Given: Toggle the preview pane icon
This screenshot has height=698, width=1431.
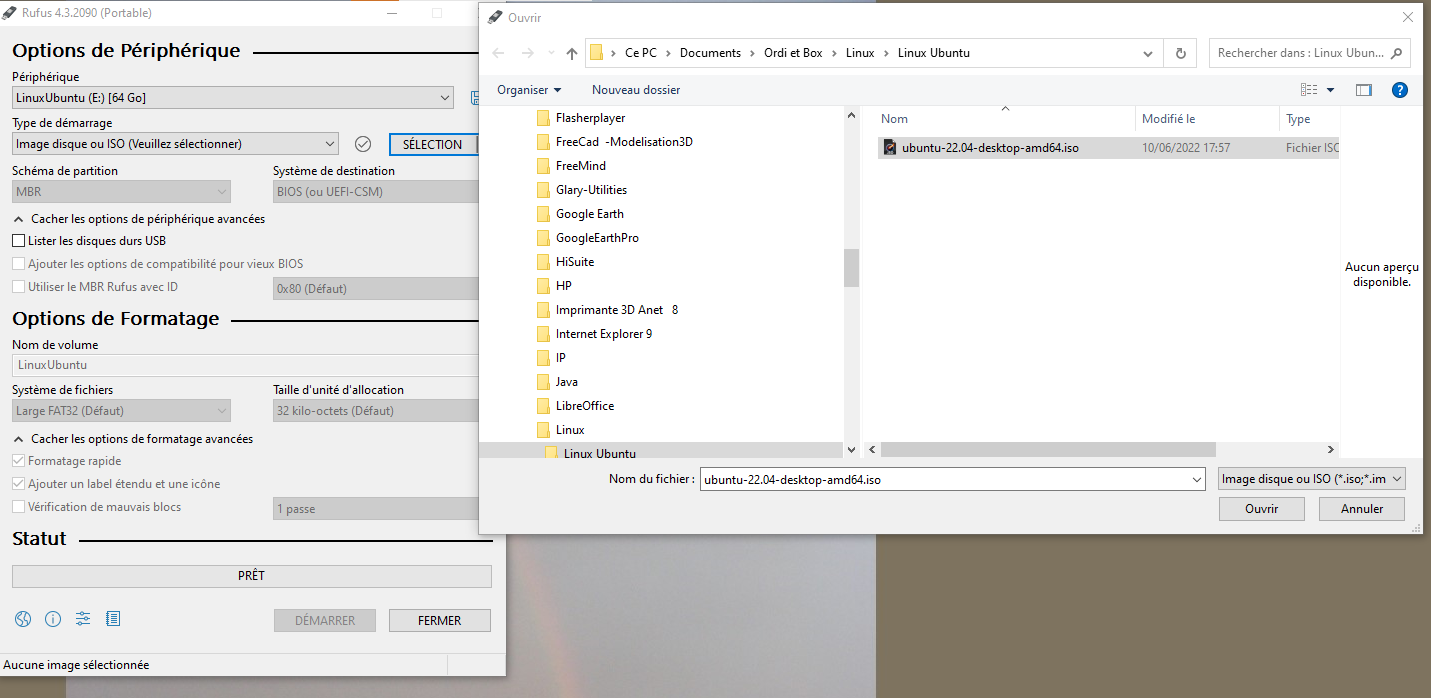Looking at the screenshot, I should point(1363,90).
